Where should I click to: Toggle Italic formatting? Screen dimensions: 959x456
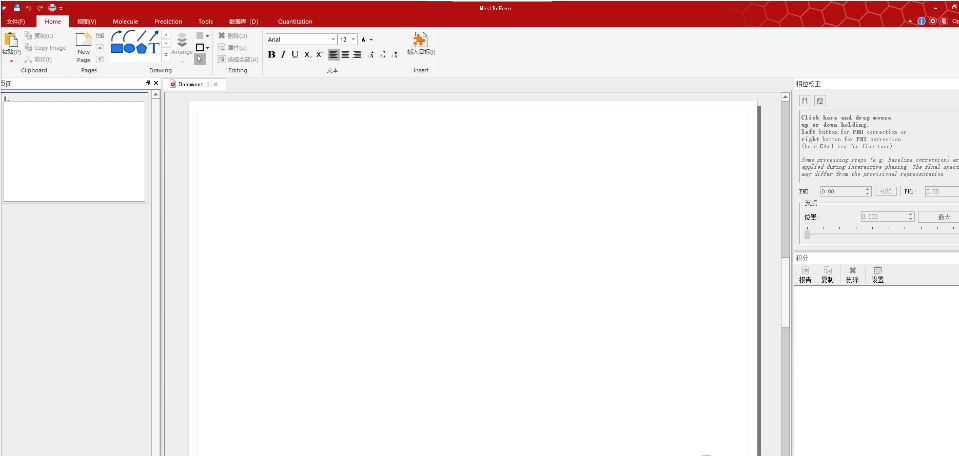coord(283,54)
